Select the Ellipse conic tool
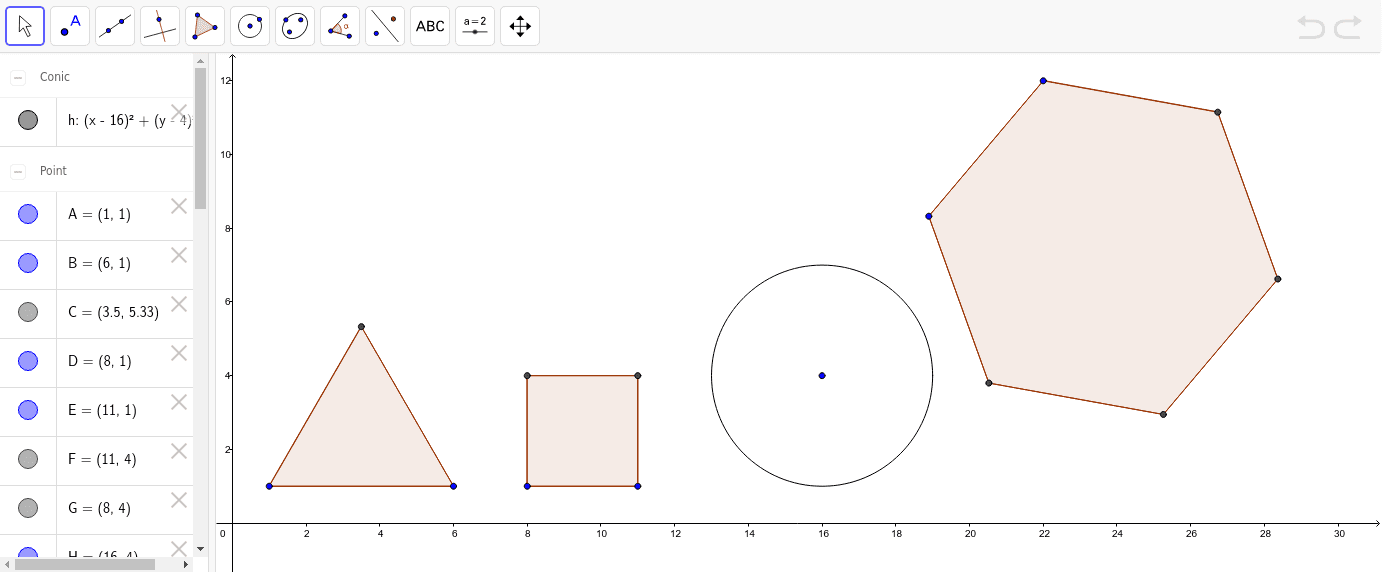 [x=295, y=26]
